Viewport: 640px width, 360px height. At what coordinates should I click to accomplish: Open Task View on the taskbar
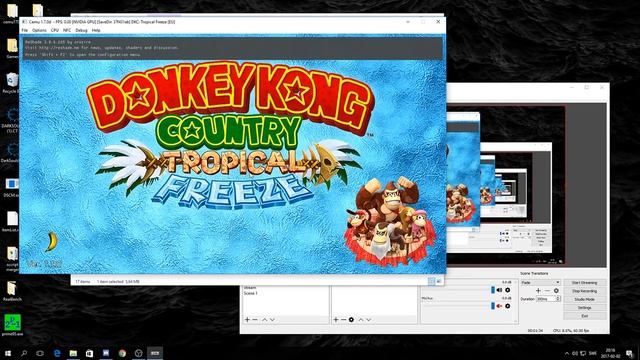tap(40, 353)
